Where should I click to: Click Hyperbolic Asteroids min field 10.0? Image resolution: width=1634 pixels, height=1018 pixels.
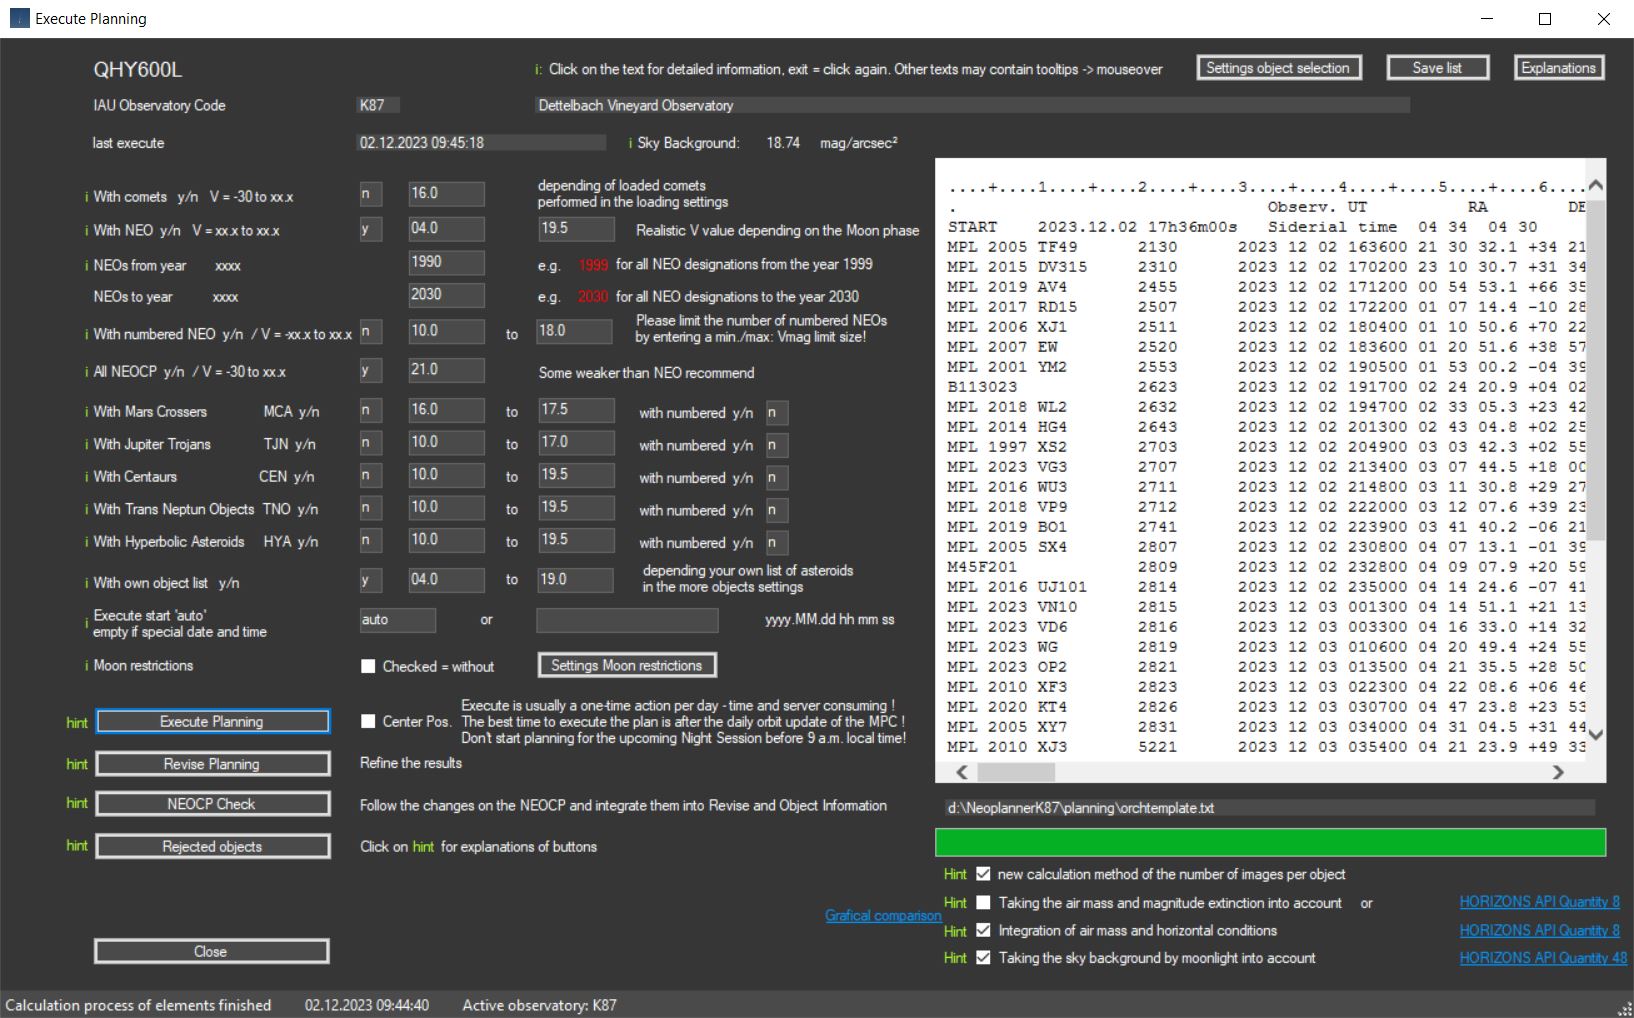click(446, 540)
